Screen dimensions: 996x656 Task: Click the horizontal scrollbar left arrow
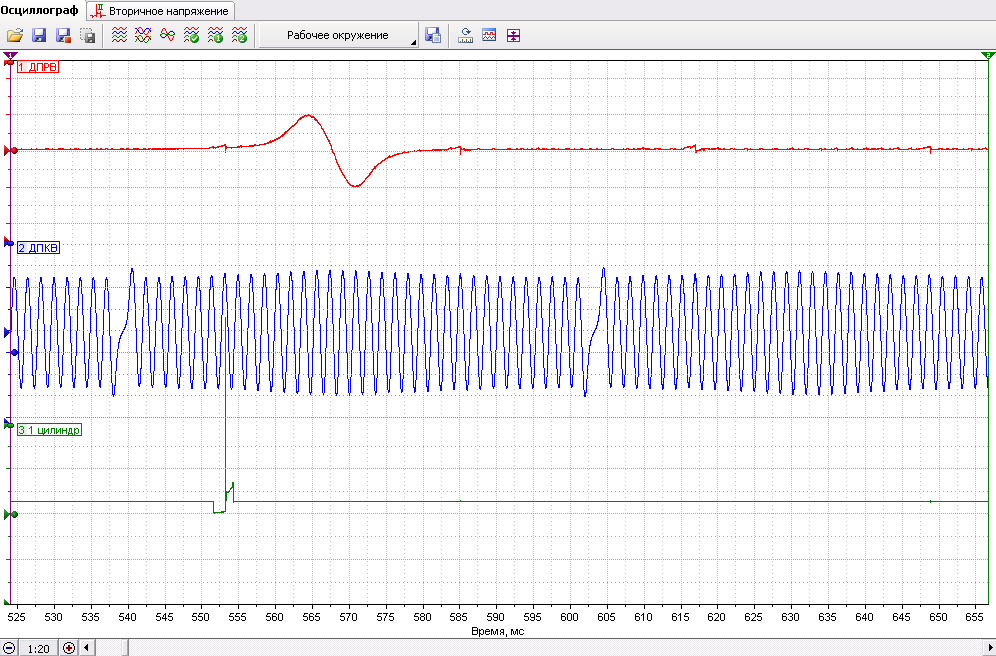tap(86, 648)
